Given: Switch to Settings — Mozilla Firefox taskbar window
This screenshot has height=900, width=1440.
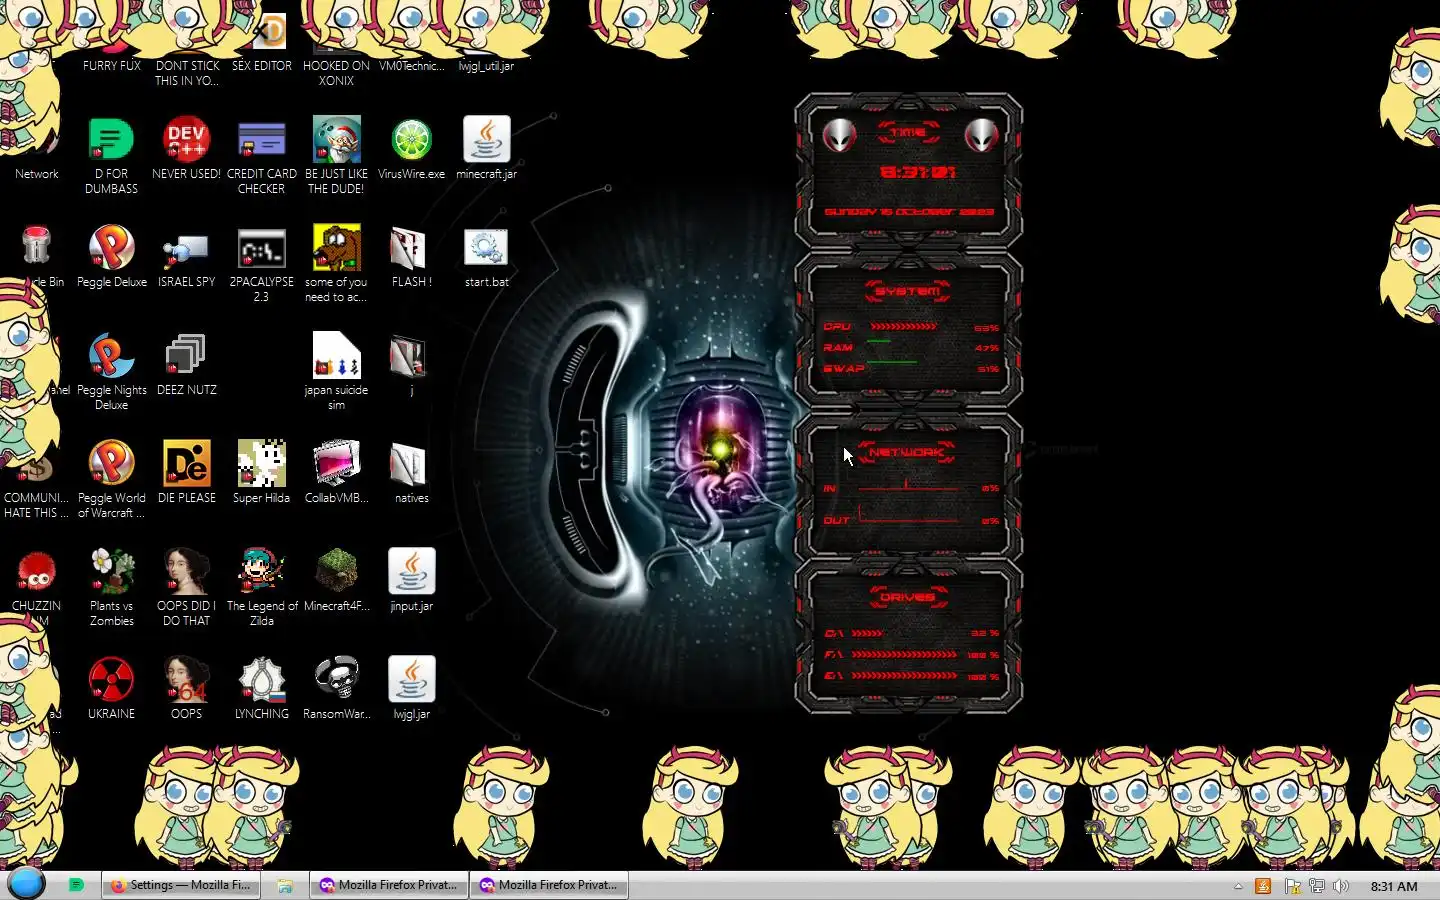Looking at the screenshot, I should pos(180,885).
